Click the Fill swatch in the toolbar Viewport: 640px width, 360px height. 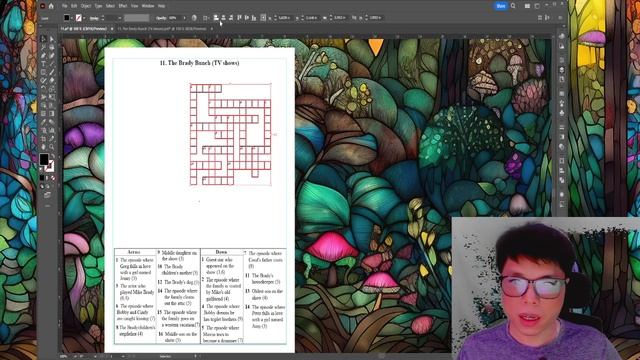[x=44, y=159]
